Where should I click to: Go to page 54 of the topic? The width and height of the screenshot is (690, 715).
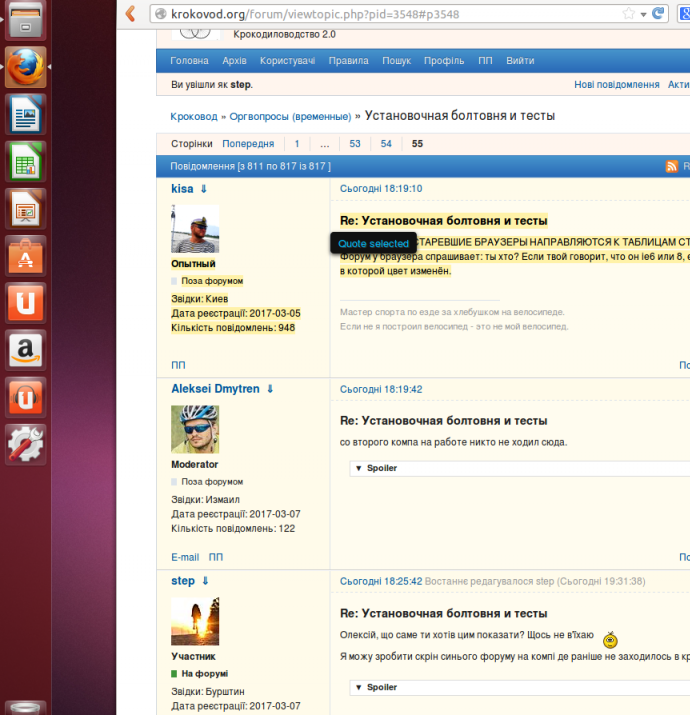point(386,144)
